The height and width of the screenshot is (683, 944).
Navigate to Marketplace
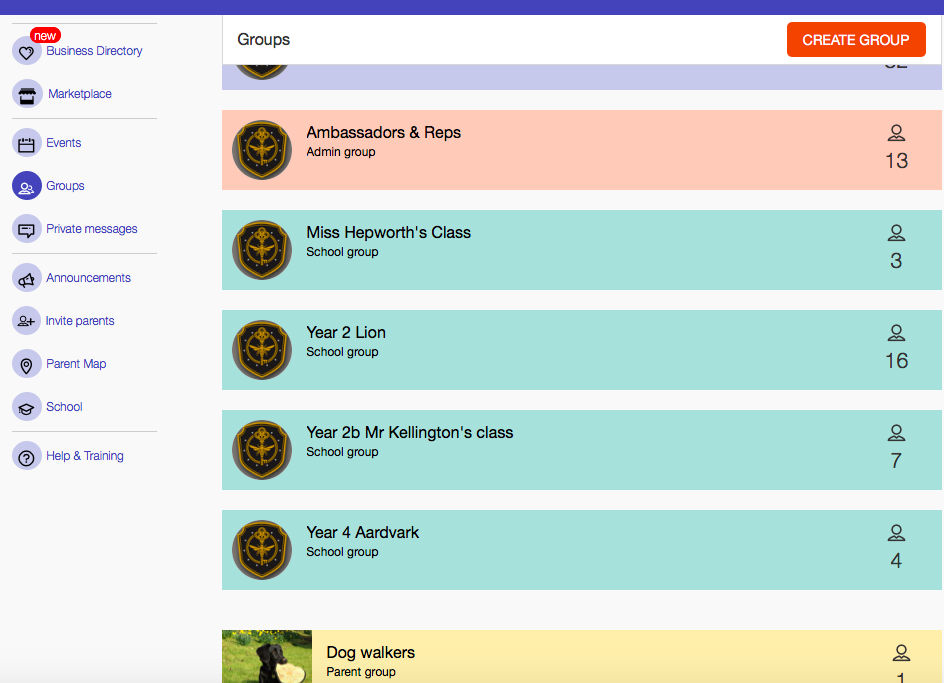79,94
